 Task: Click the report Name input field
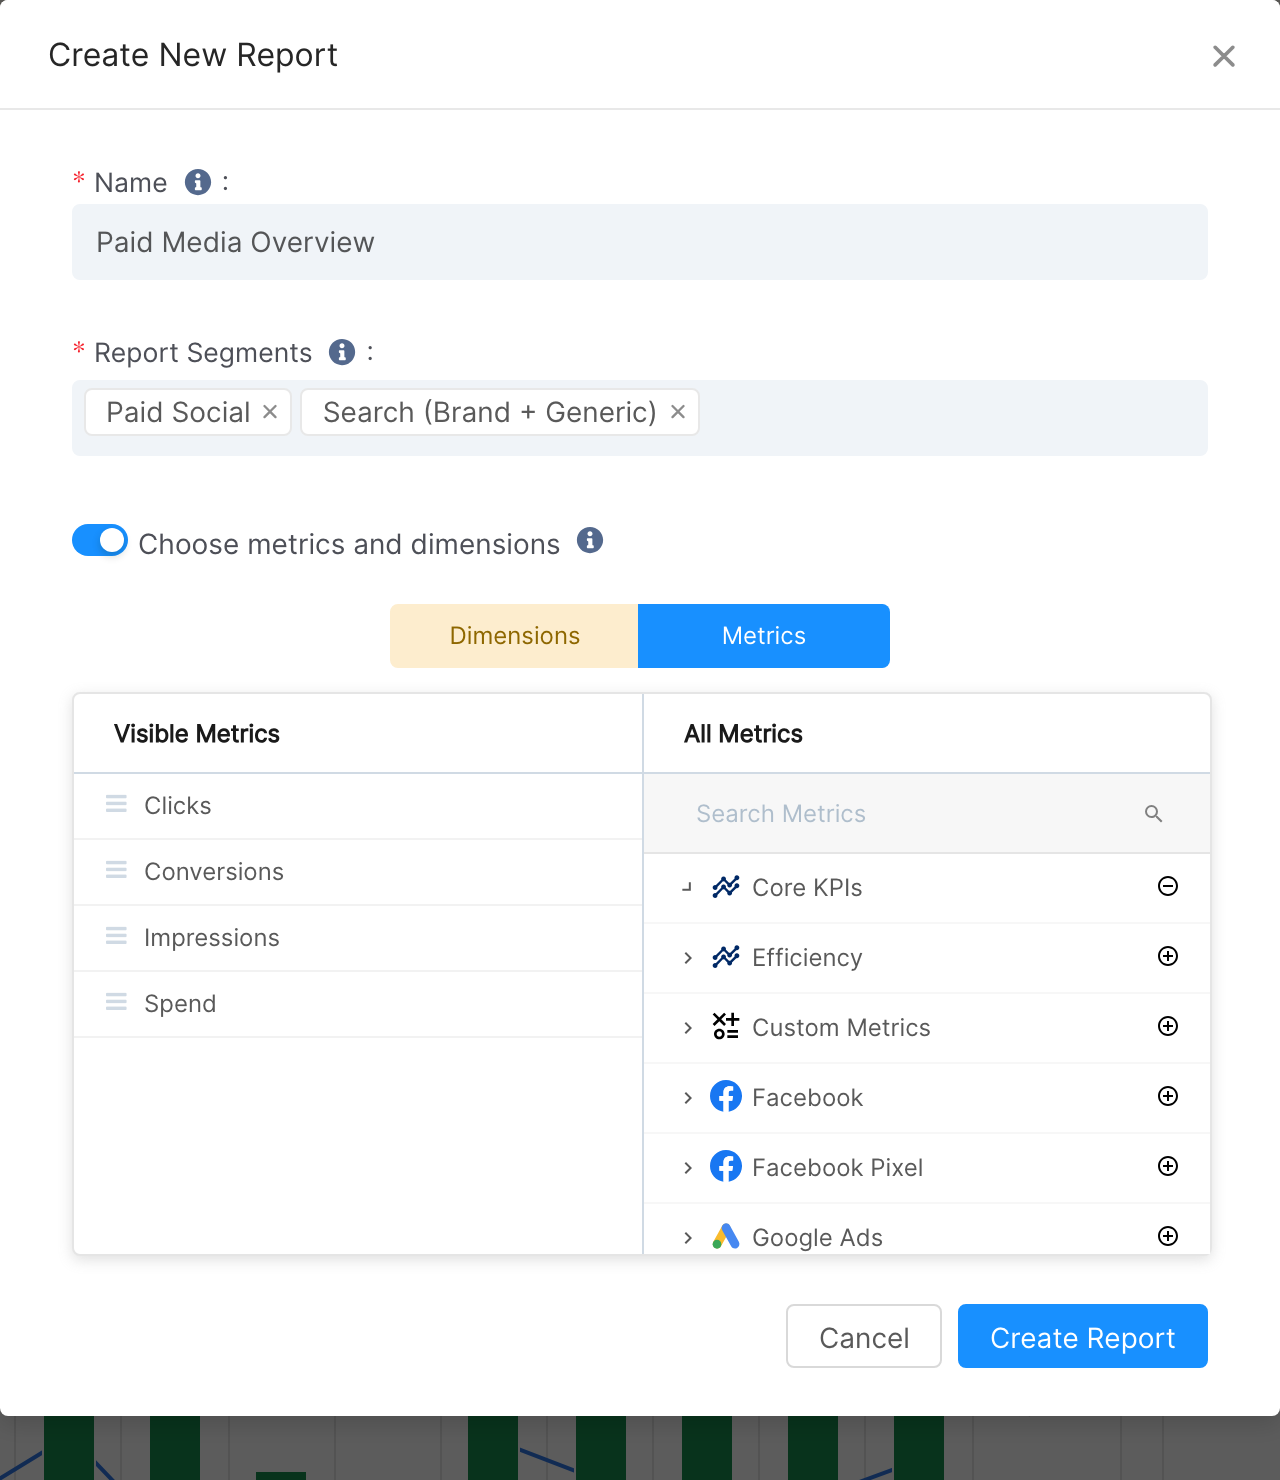pyautogui.click(x=640, y=242)
